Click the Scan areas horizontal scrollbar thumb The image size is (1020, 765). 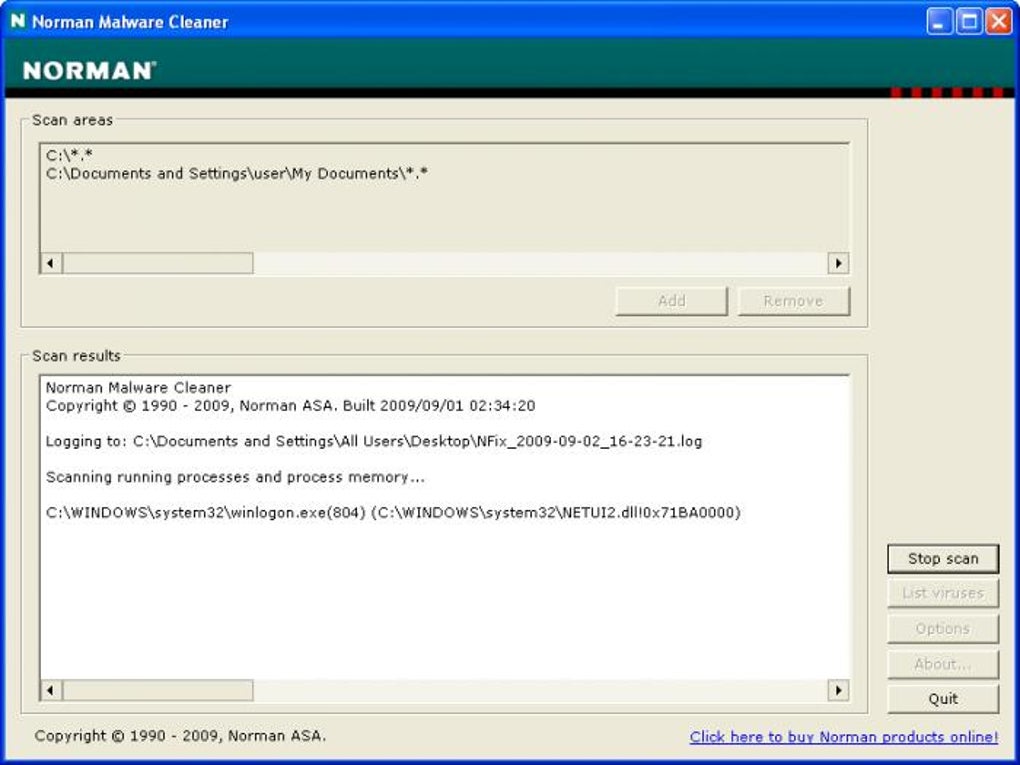point(157,263)
